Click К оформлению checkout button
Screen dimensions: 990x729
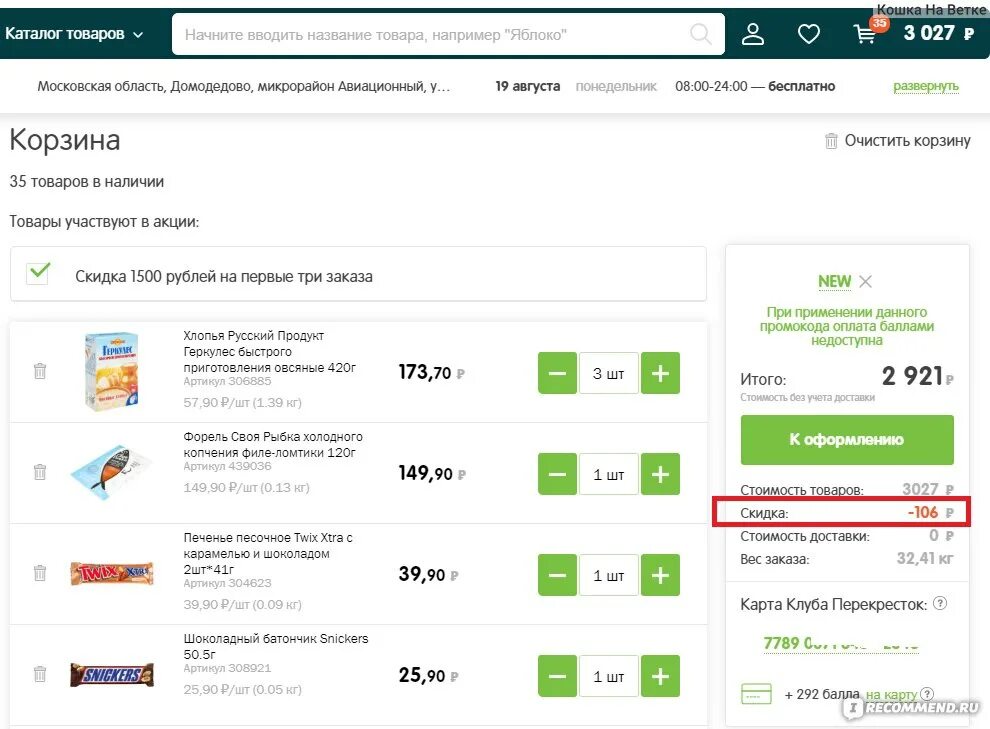(847, 440)
